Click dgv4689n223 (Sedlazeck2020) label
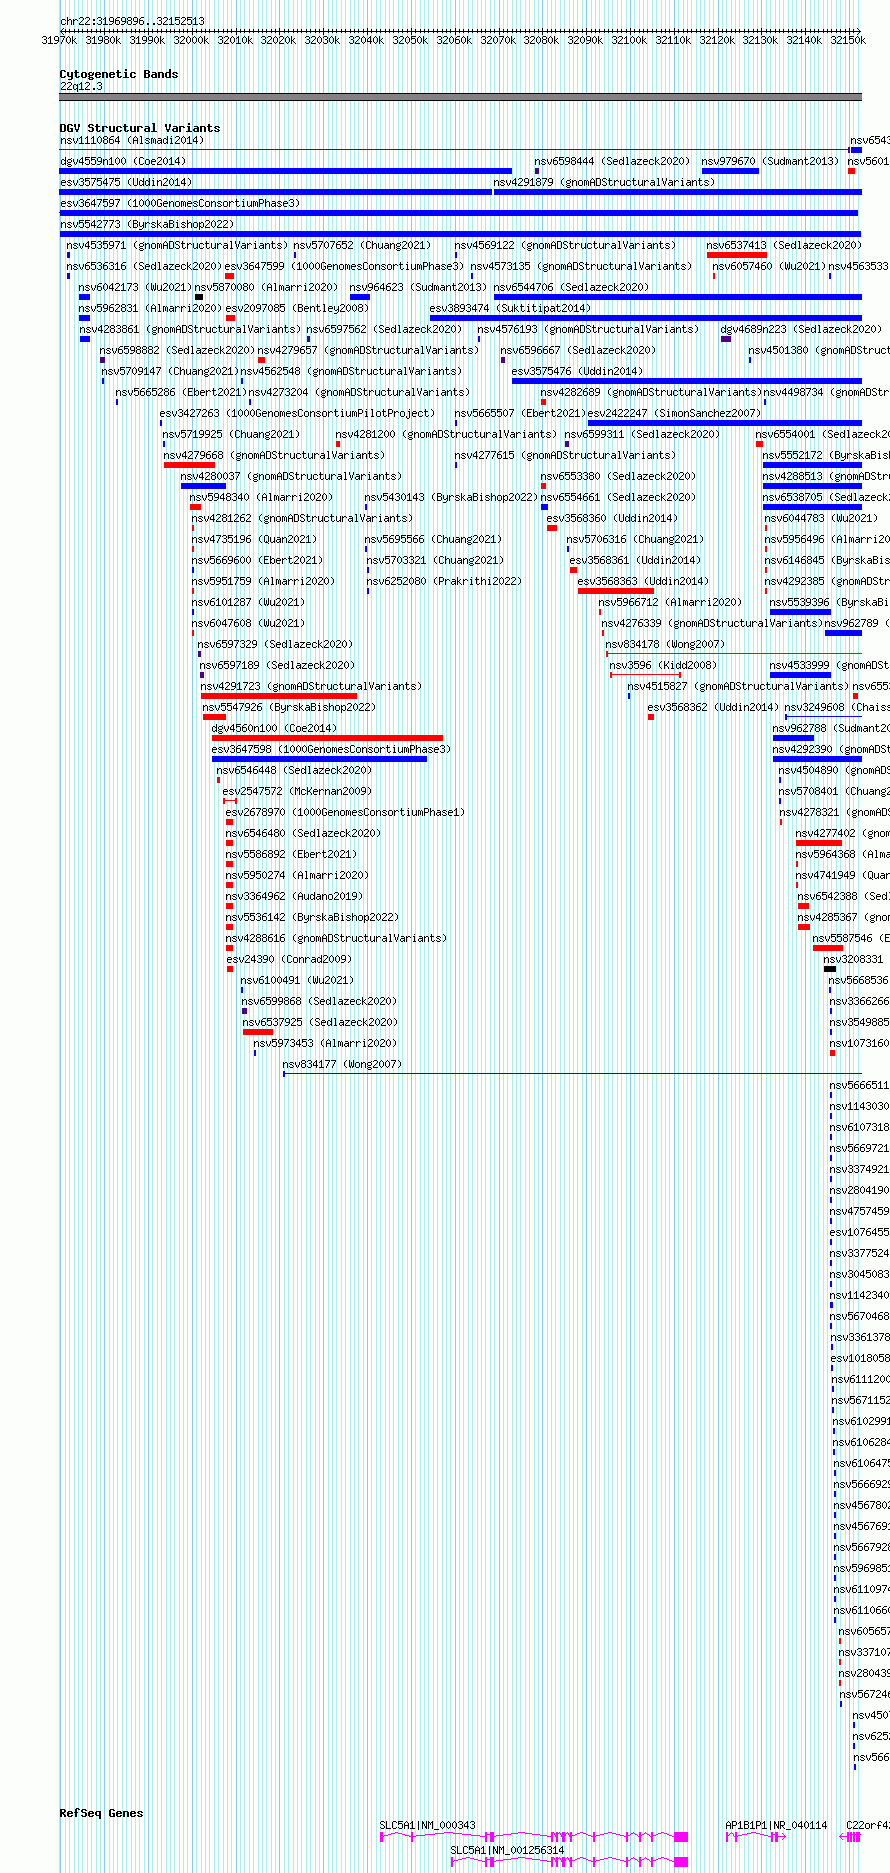890x1873 pixels. point(800,329)
